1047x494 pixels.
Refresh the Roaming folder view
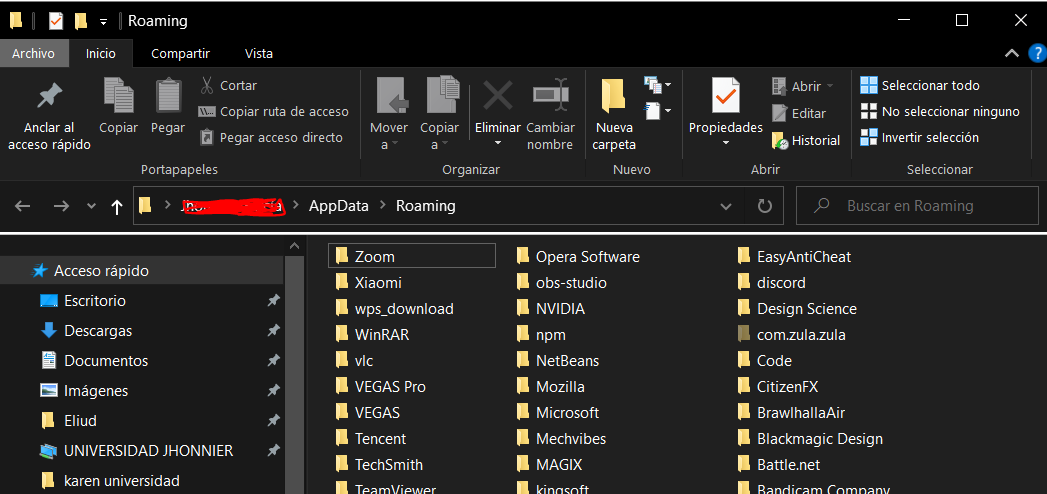click(x=765, y=206)
